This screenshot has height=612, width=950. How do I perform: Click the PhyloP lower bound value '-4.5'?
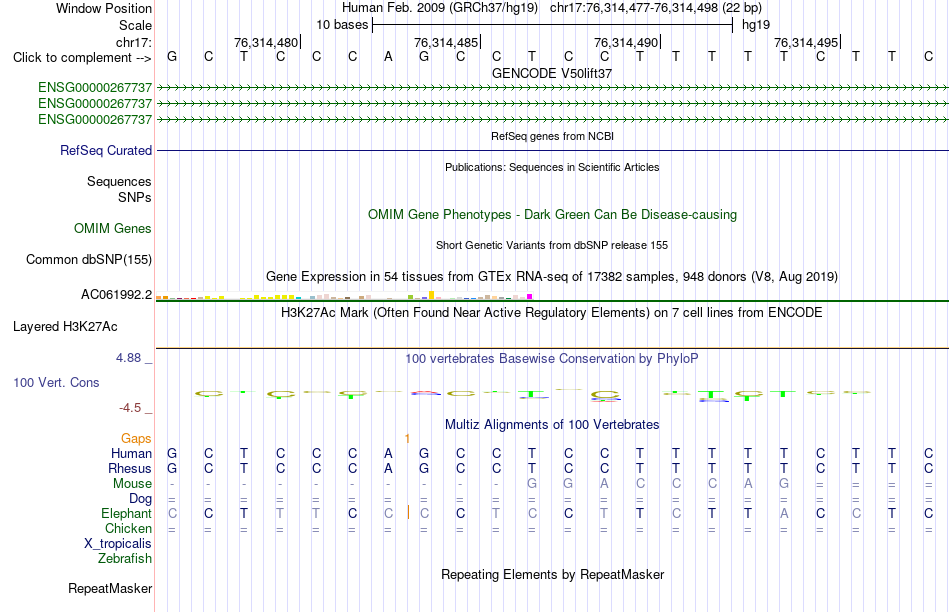coord(130,408)
